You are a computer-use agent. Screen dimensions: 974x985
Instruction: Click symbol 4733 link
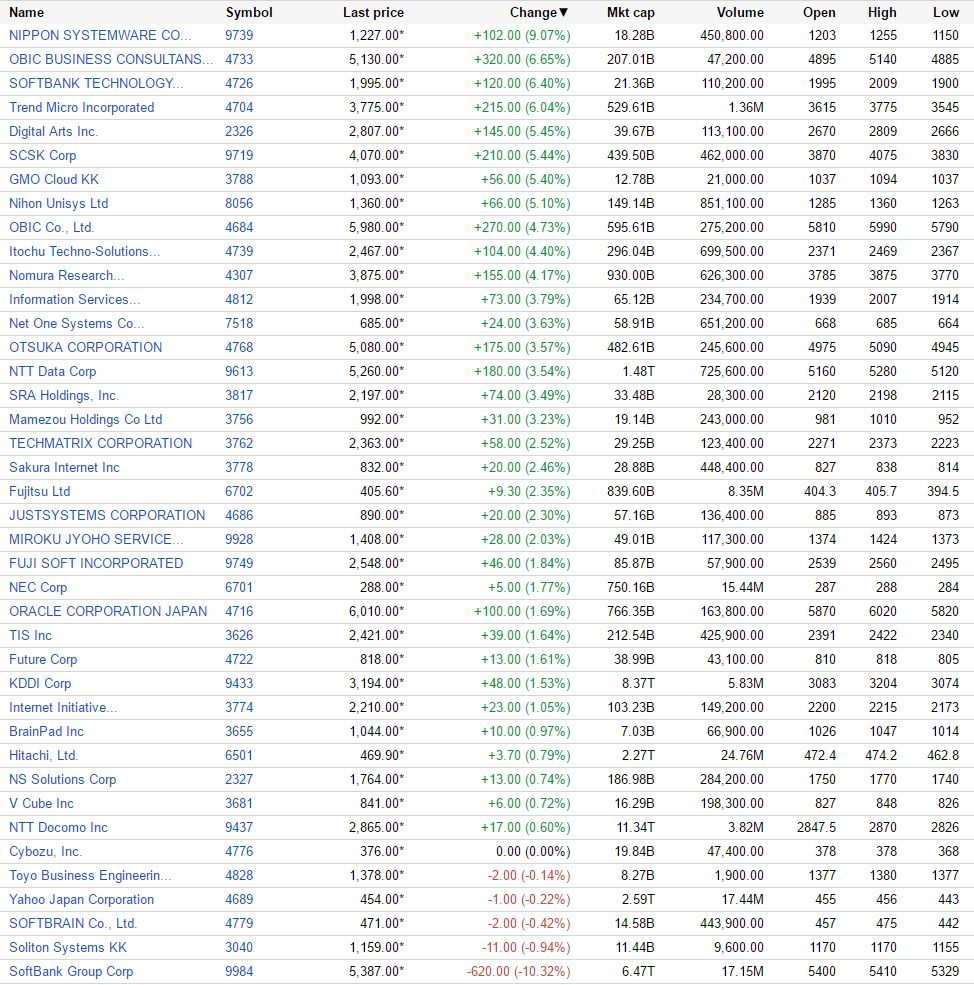pyautogui.click(x=239, y=59)
